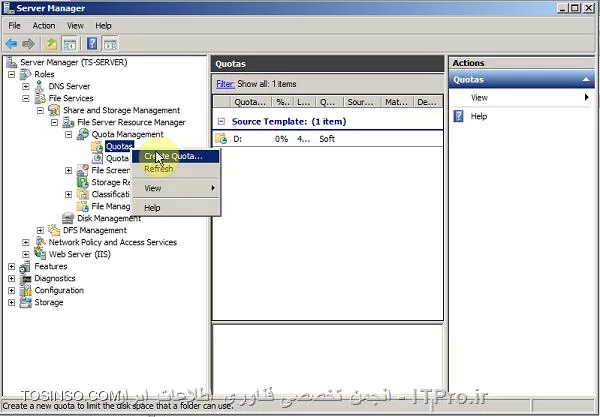Click the Soft quota type cell
Screen dimensions: 600x417
(327, 139)
